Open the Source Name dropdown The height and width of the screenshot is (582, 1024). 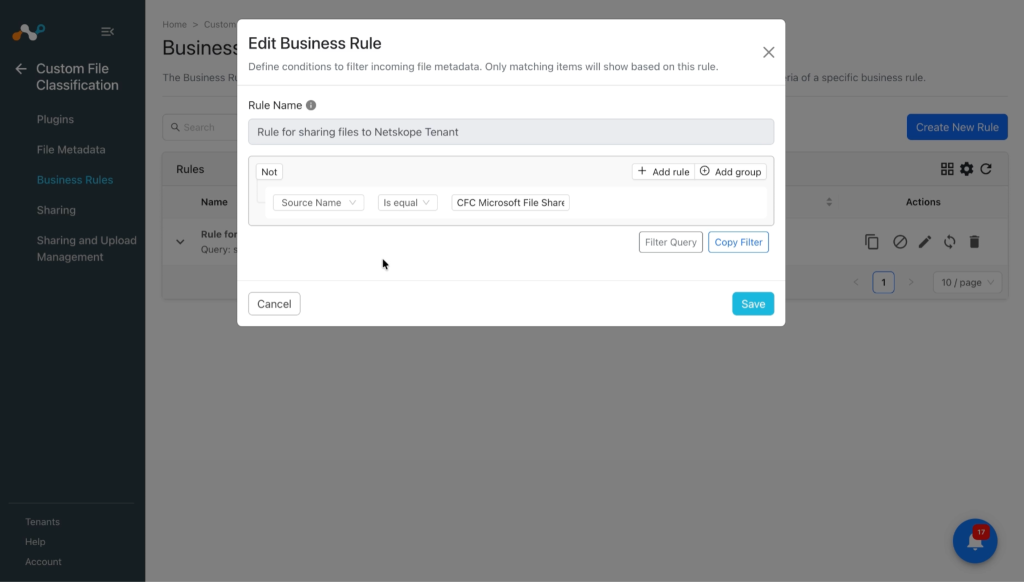(x=318, y=202)
